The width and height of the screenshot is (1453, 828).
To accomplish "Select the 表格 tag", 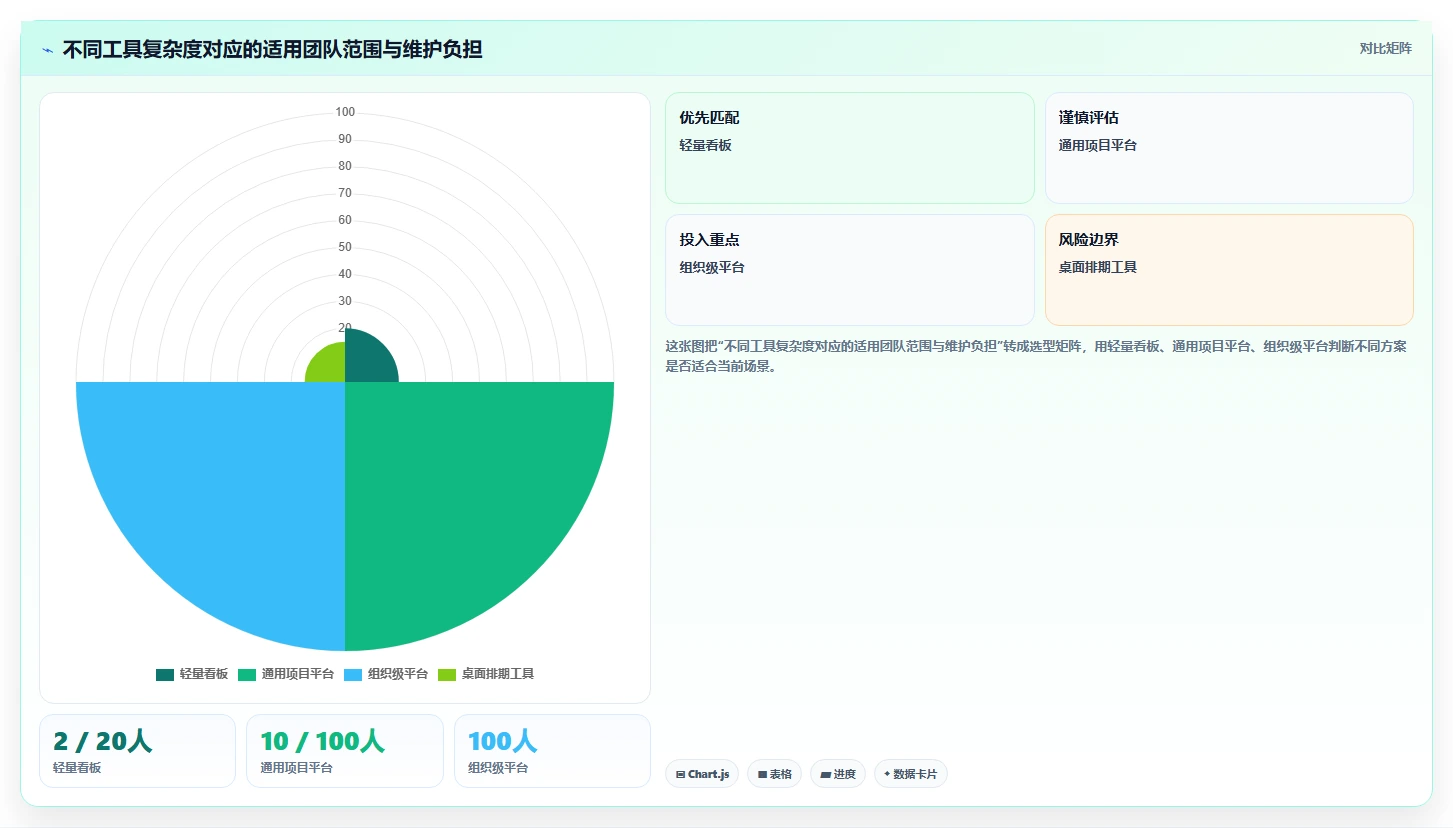I will (x=774, y=774).
